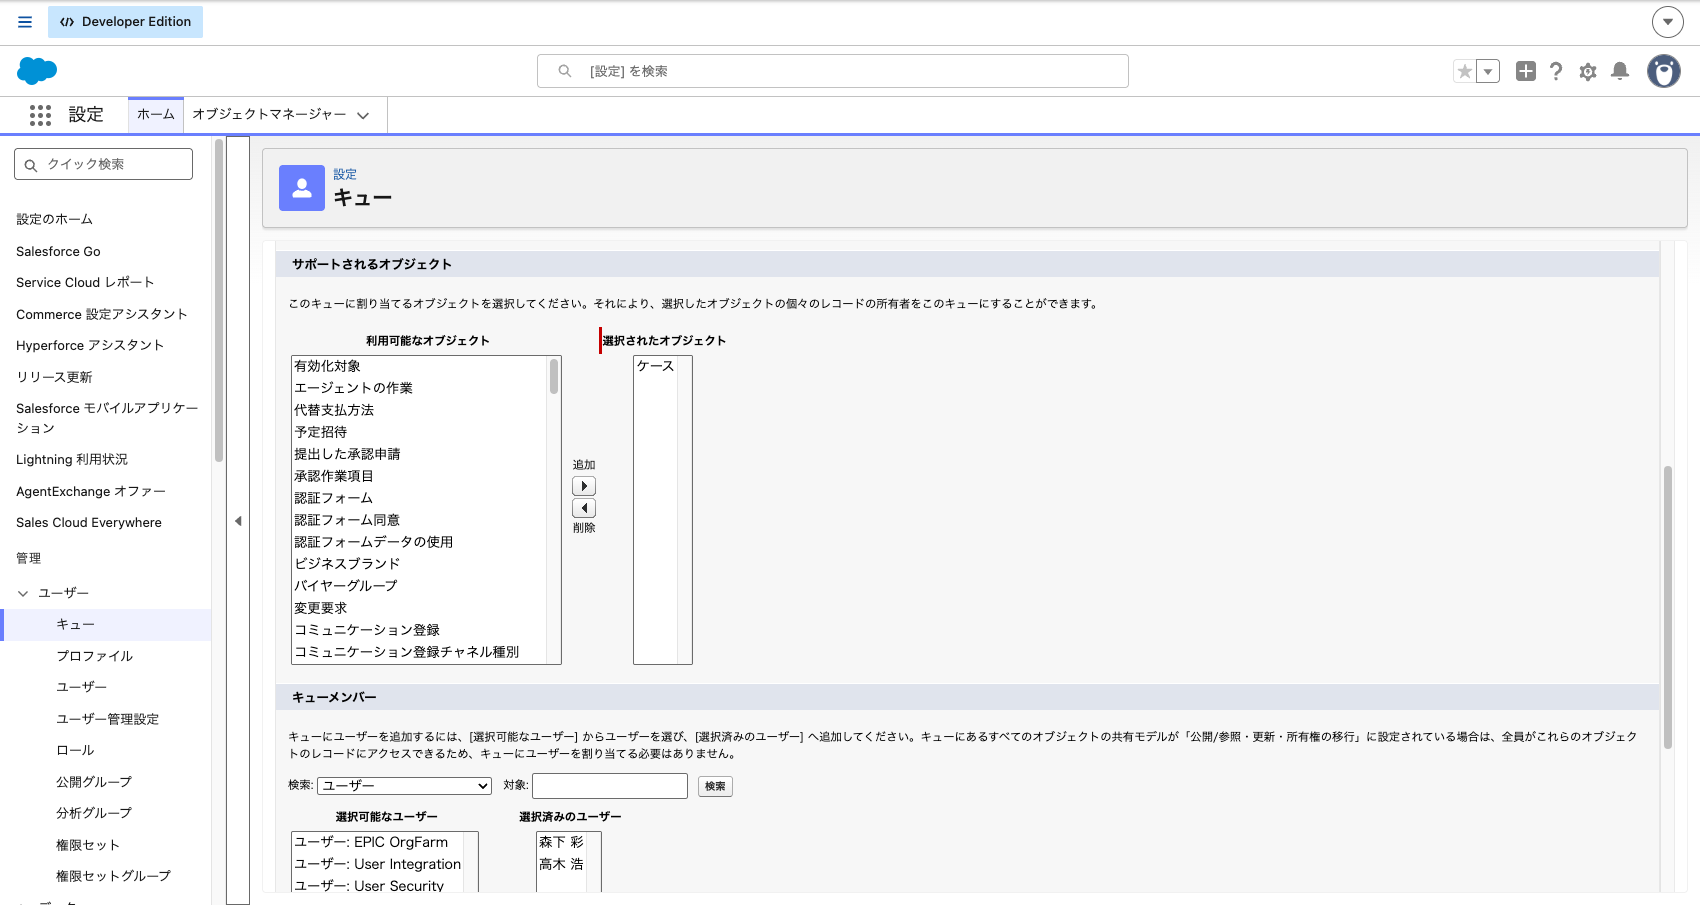This screenshot has width=1700, height=905.
Task: Collapse the sidebar with the left arrow handle
Action: coord(238,521)
